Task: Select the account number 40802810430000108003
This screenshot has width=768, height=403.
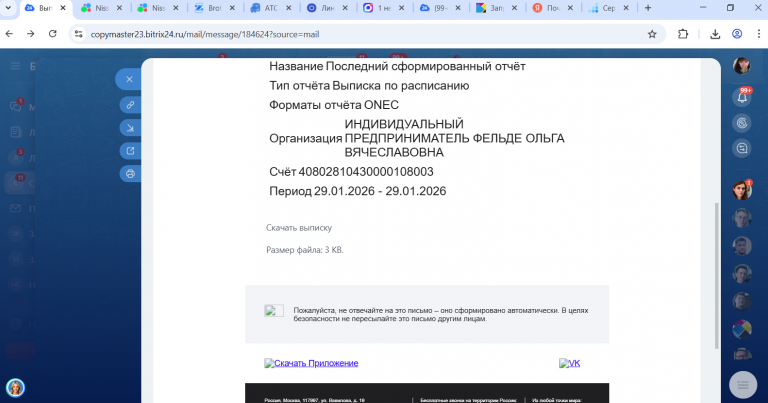Action: [x=366, y=172]
